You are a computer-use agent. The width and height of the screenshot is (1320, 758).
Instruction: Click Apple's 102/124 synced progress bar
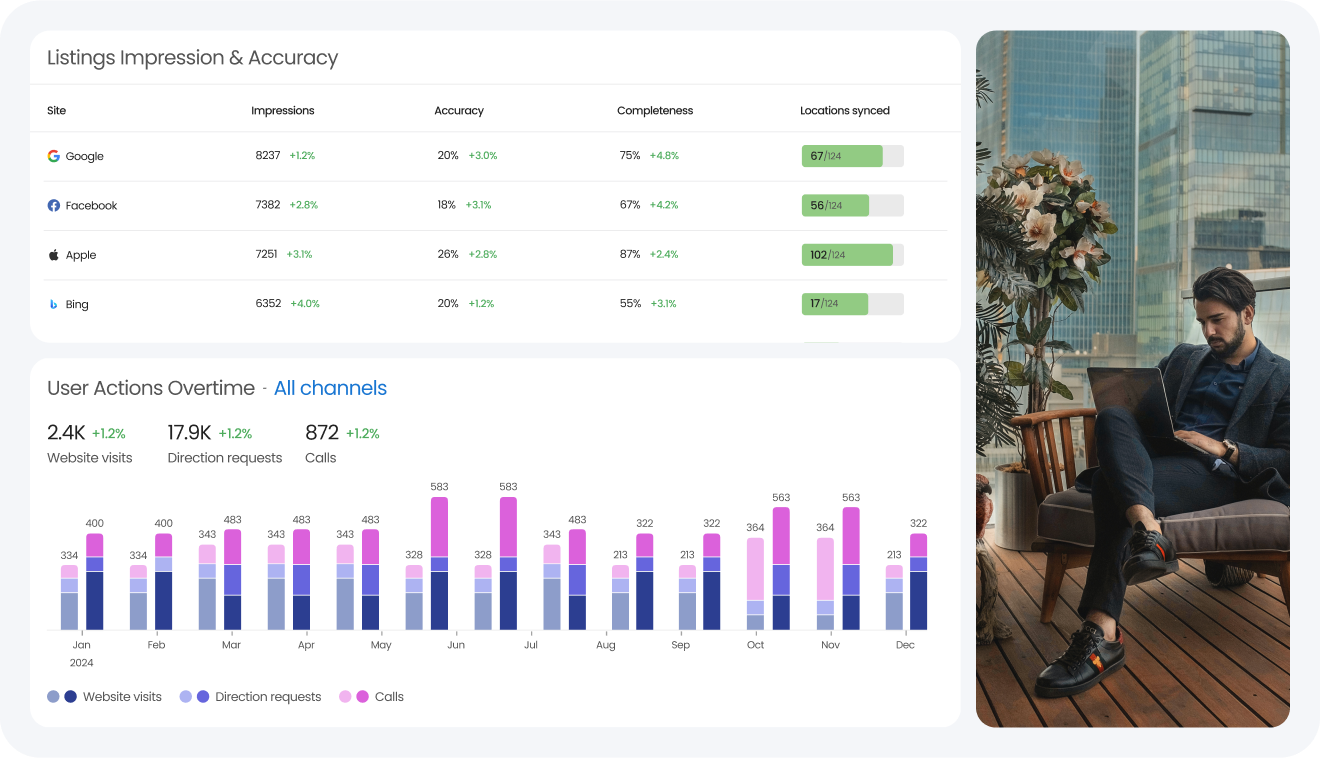point(852,255)
